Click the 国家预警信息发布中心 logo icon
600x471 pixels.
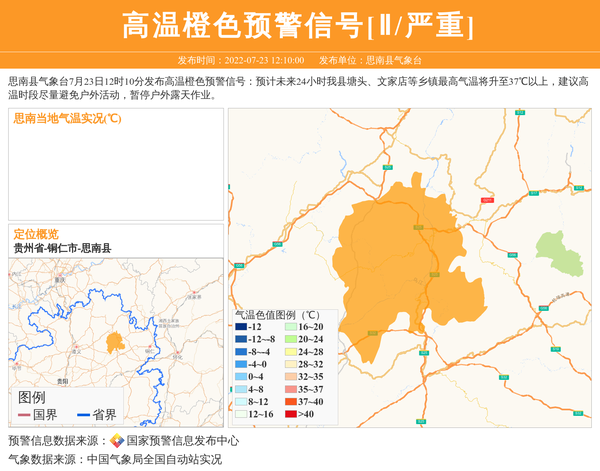[x=117, y=441]
